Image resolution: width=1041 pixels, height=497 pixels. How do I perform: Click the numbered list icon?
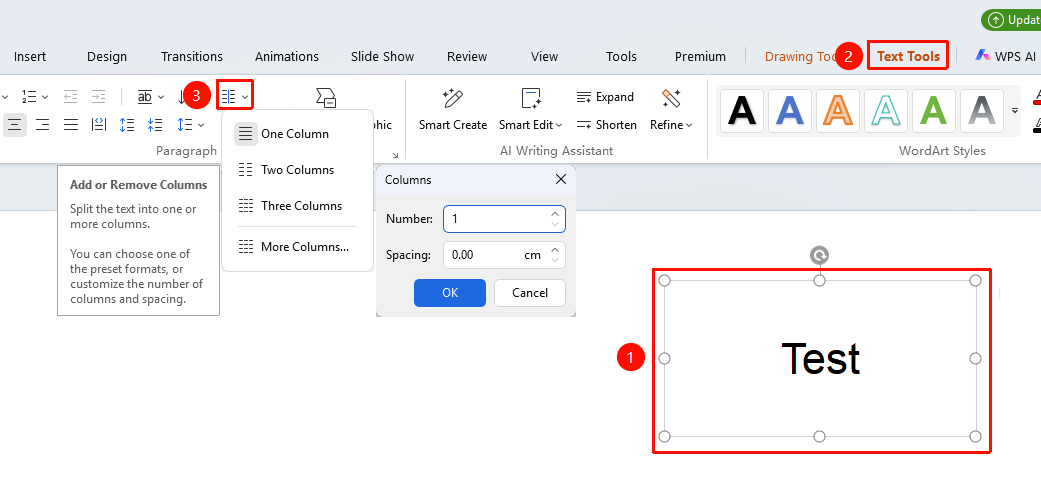pyautogui.click(x=29, y=97)
